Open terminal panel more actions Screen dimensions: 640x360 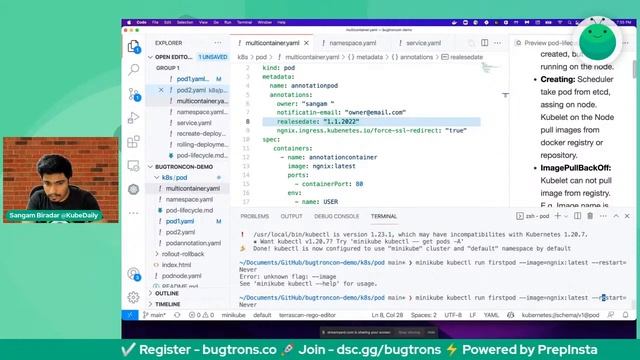point(603,216)
